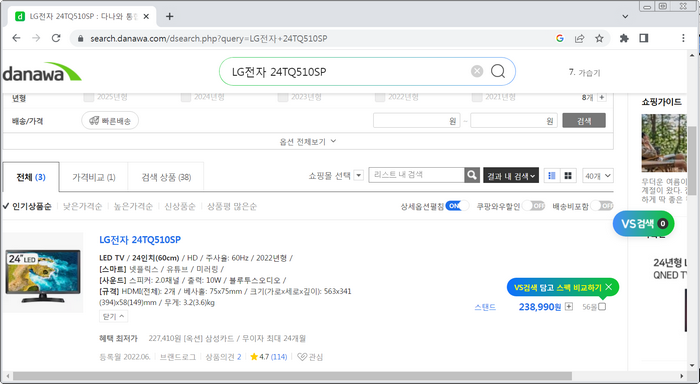Sort by 낮은가격순

point(82,206)
